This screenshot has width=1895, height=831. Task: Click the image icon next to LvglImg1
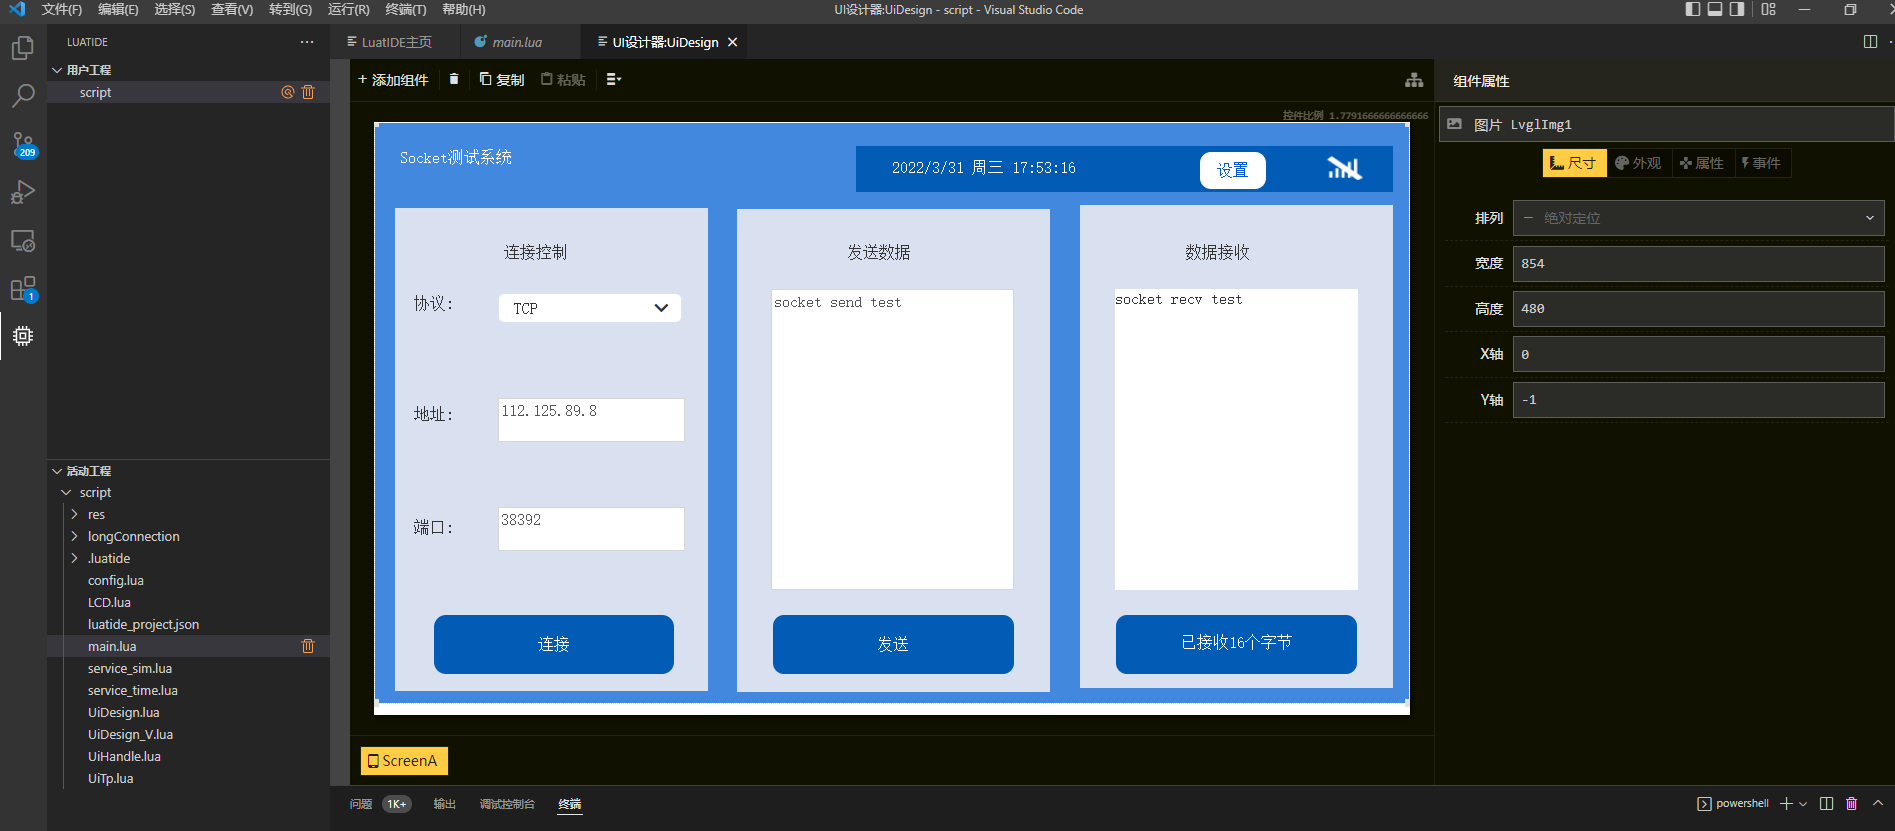coord(1455,124)
